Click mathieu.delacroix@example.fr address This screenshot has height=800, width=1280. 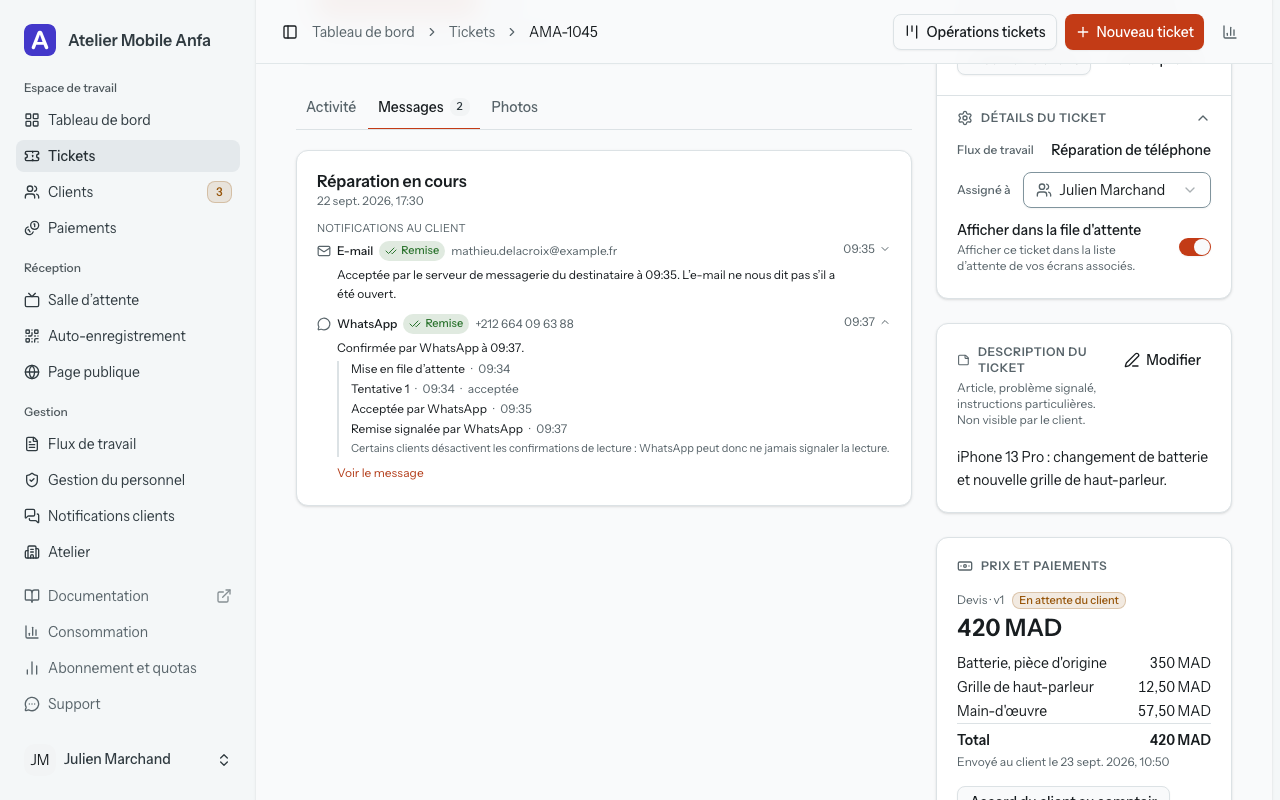point(534,251)
